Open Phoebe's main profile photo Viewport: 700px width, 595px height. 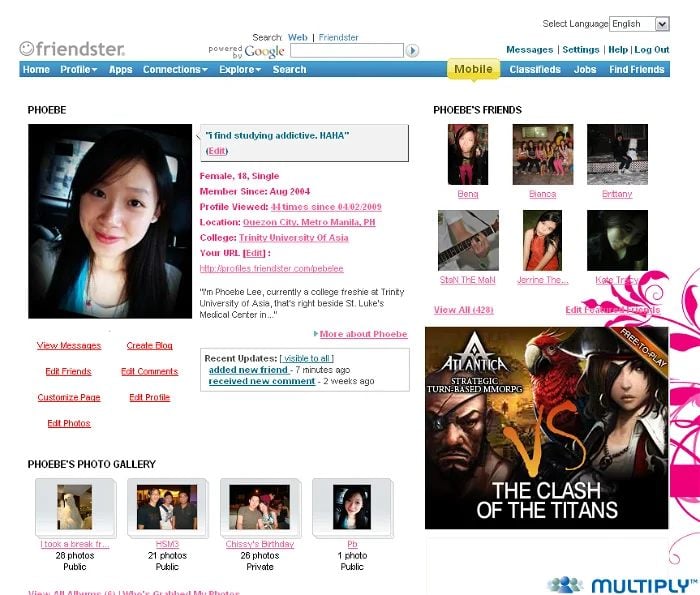[110, 221]
